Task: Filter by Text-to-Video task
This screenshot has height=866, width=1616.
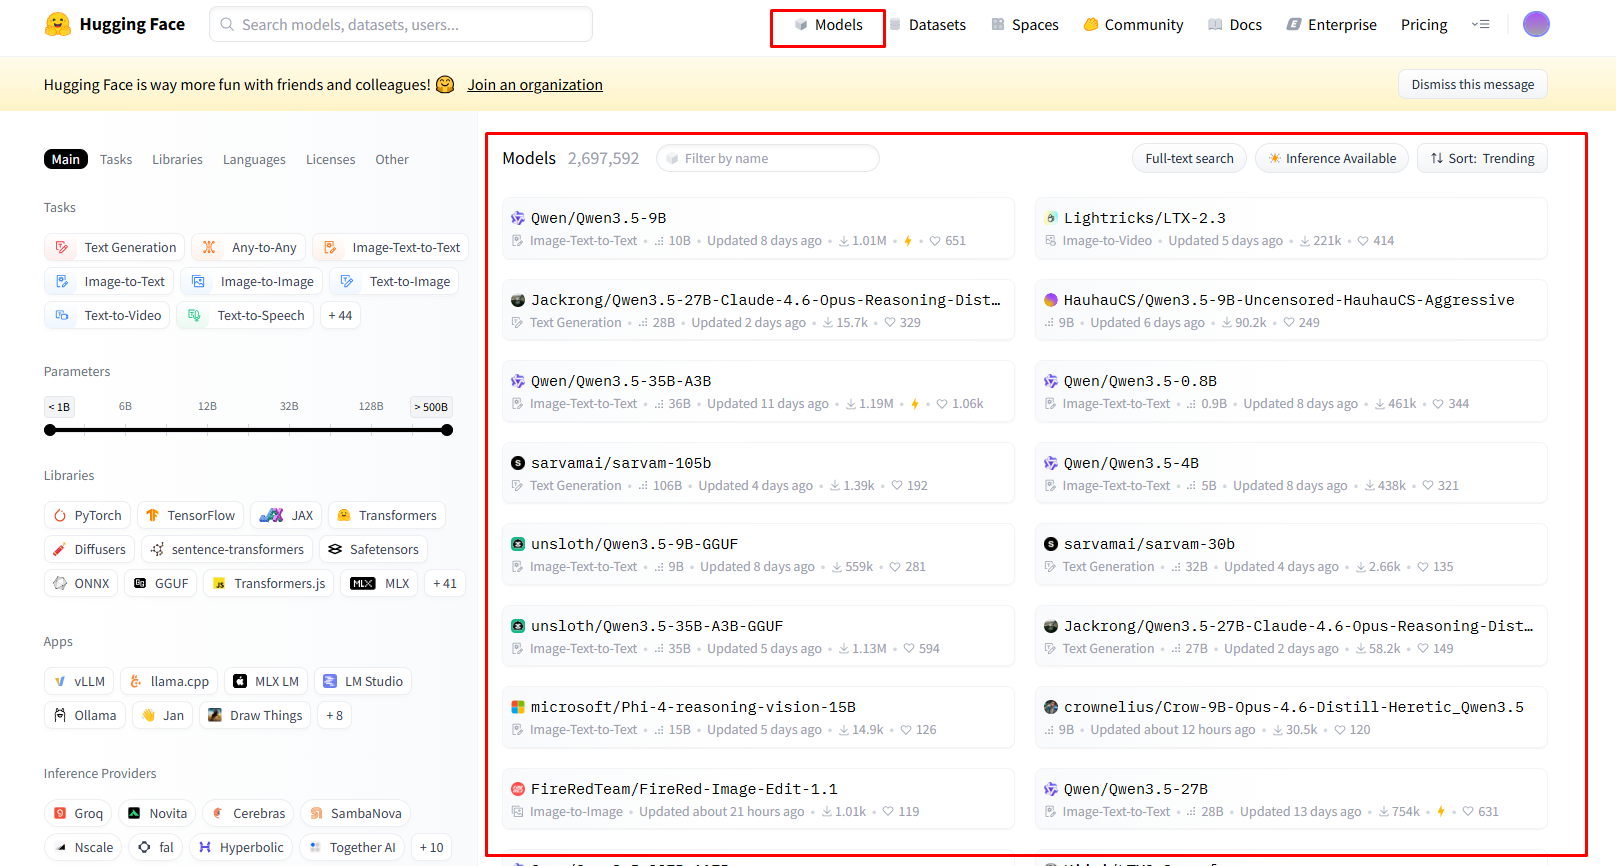Action: [x=107, y=315]
